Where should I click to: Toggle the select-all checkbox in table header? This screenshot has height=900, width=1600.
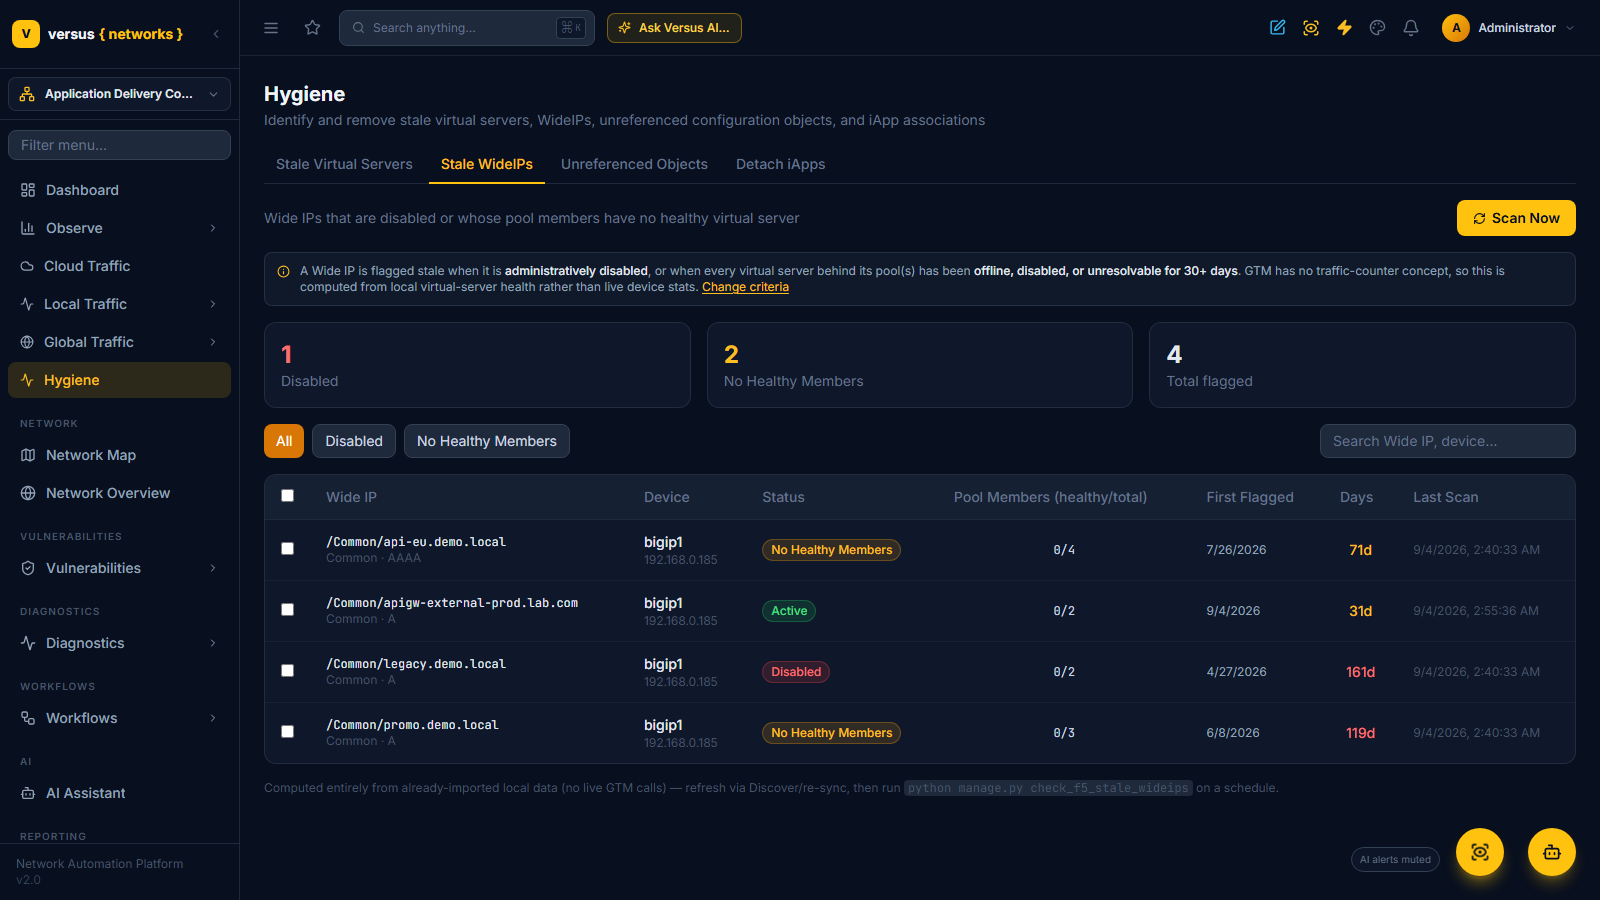288,496
